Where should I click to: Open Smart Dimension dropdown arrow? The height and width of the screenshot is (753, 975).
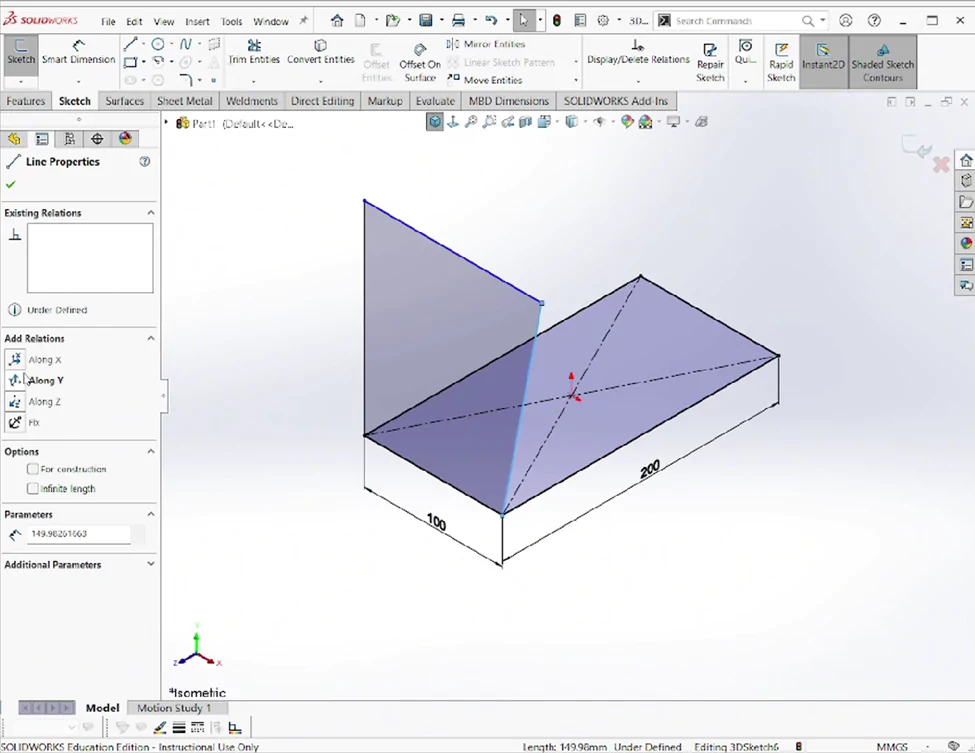78,81
